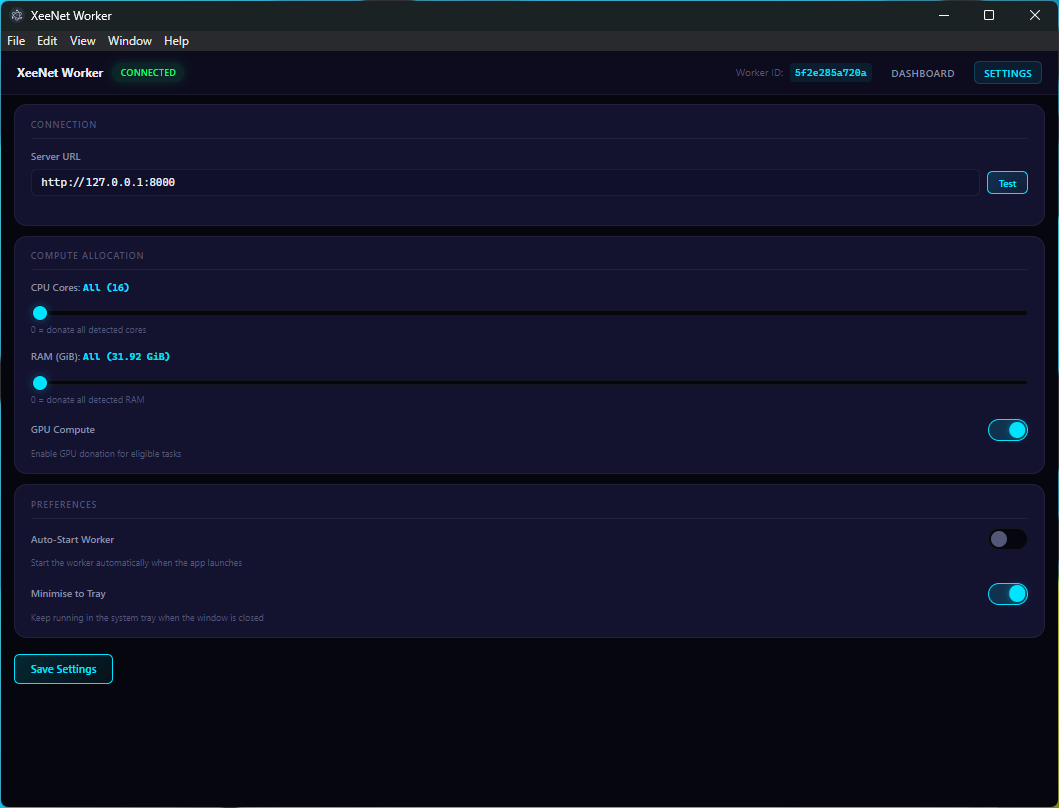Image resolution: width=1059 pixels, height=808 pixels.
Task: Click the XeeNet app icon in title bar
Action: coord(17,15)
